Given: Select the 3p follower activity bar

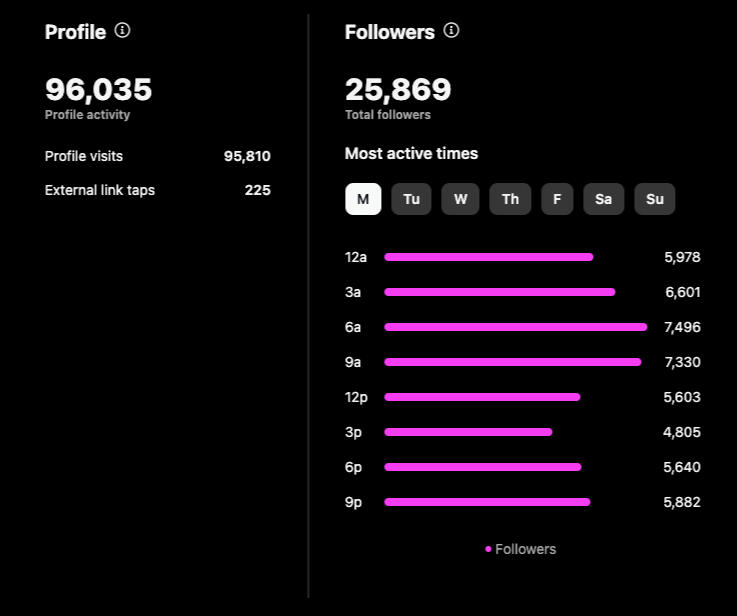Looking at the screenshot, I should pyautogui.click(x=468, y=432).
